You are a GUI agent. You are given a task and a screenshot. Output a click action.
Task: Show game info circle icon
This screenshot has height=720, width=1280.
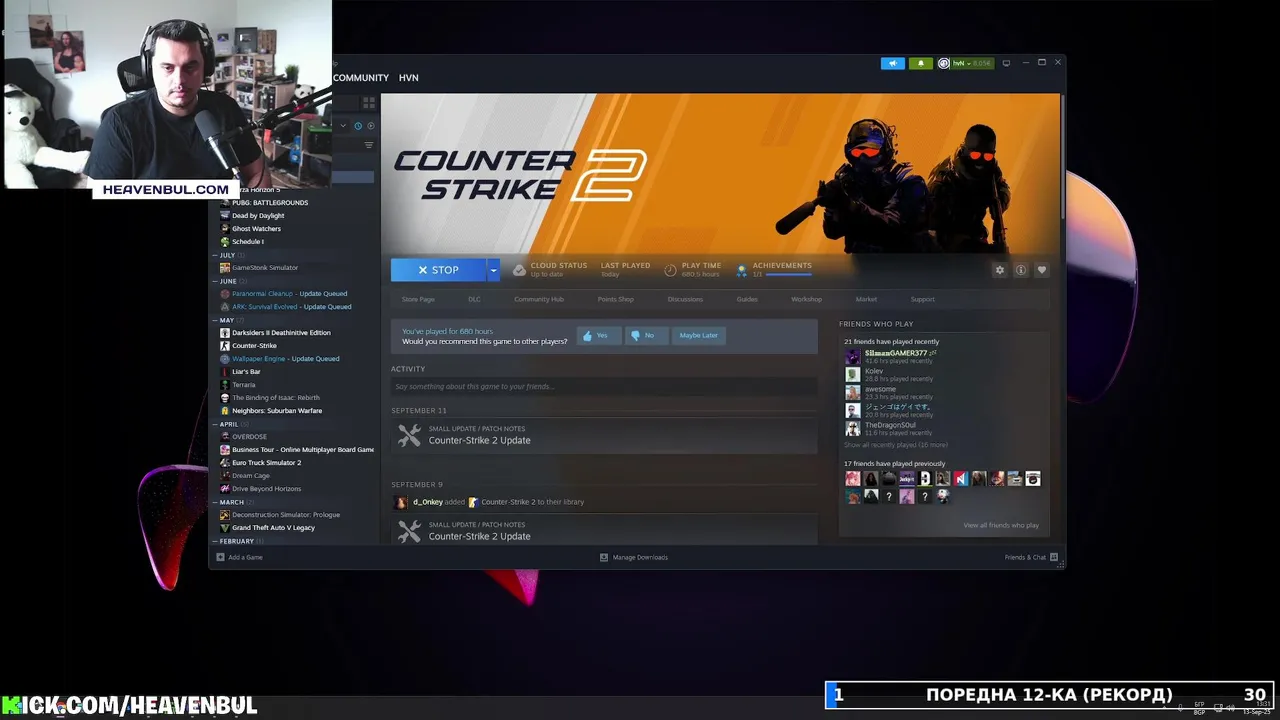coord(1020,270)
